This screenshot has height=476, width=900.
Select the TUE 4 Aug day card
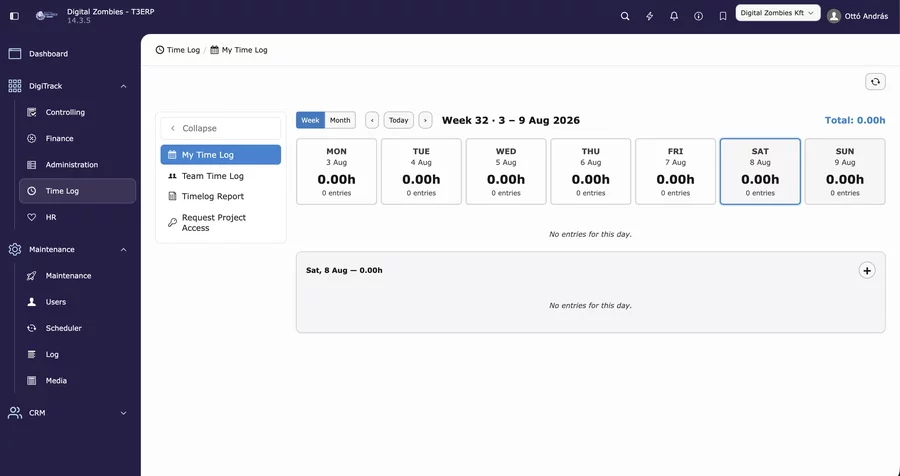[421, 171]
